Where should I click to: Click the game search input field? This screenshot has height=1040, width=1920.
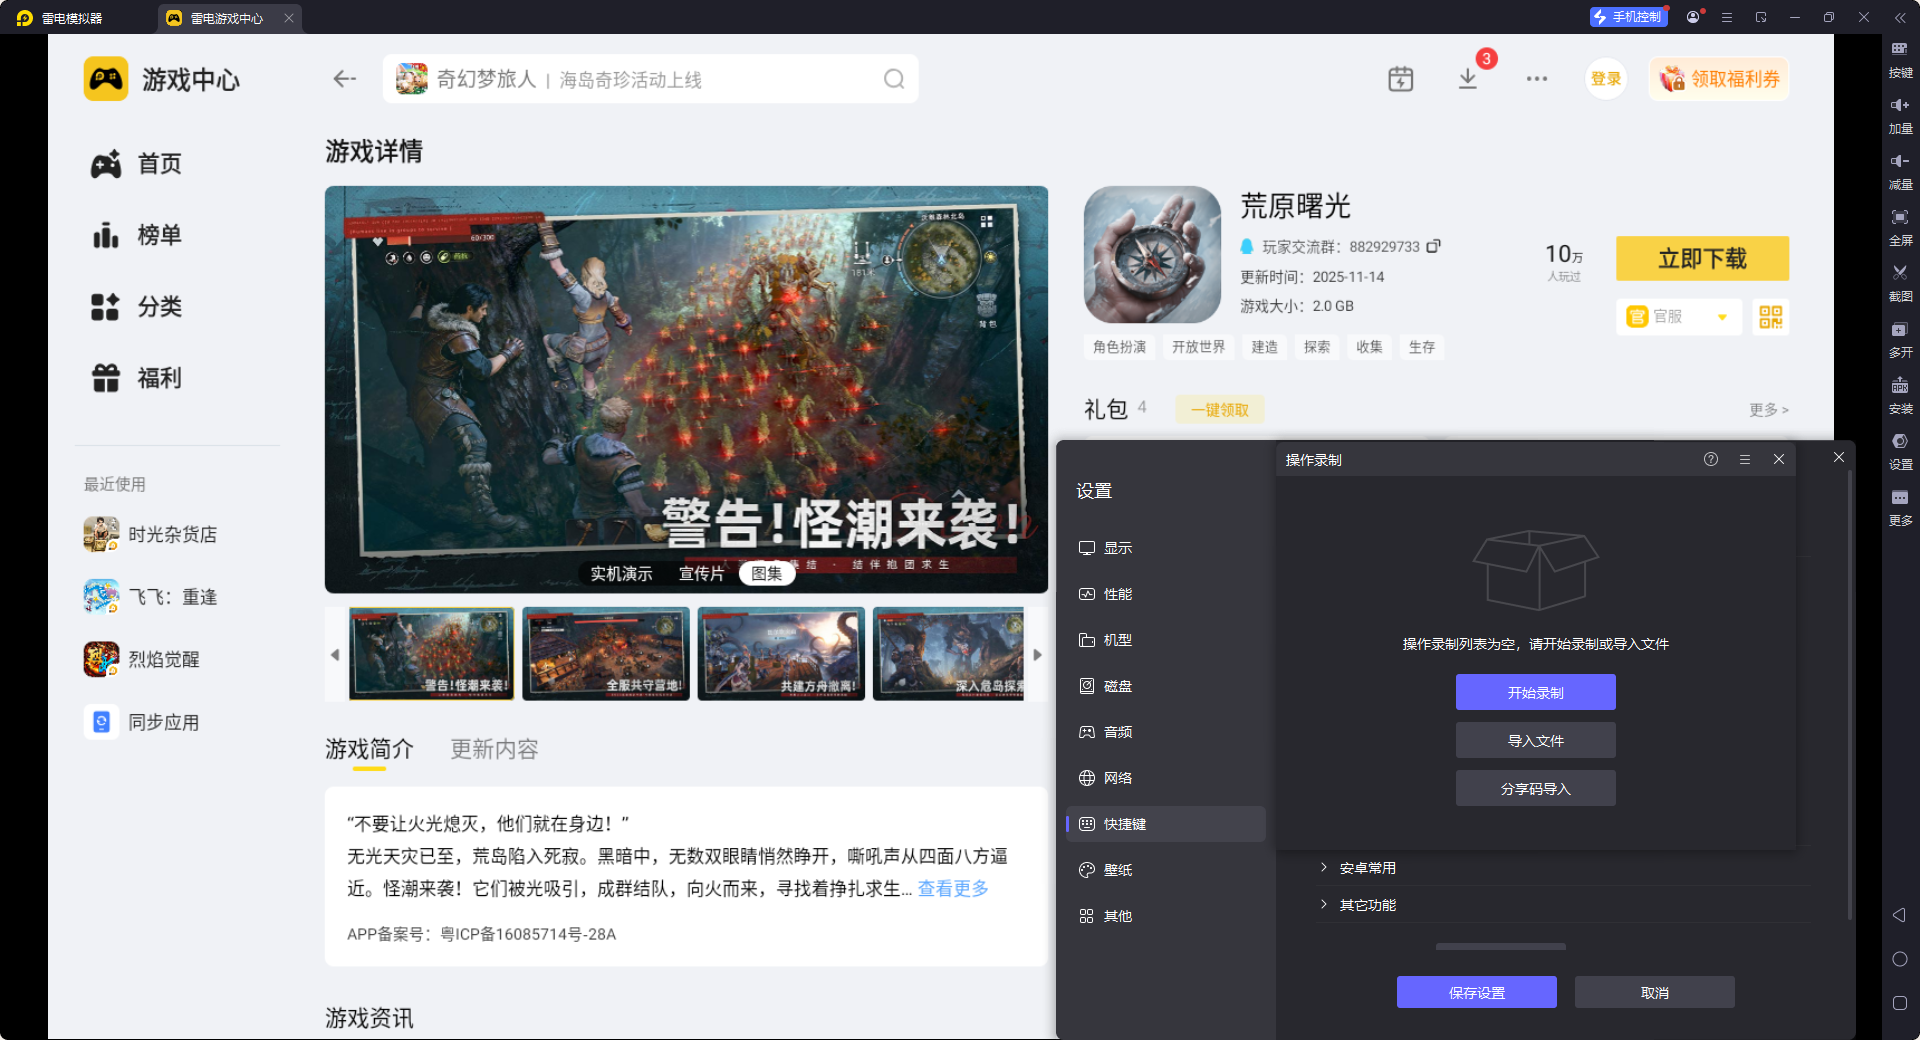tap(650, 78)
